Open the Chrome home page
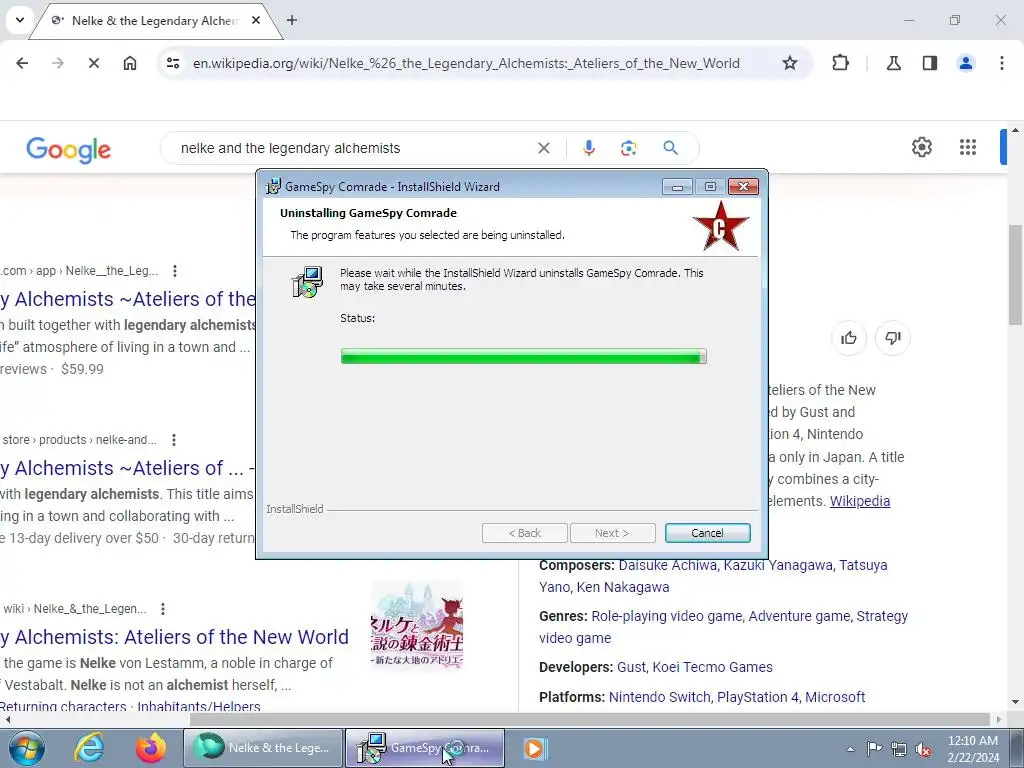This screenshot has height=768, width=1024. click(130, 63)
